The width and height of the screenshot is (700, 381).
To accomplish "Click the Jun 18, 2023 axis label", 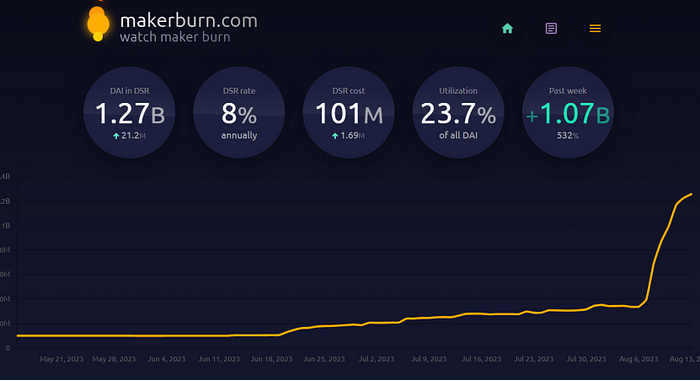I will point(271,359).
